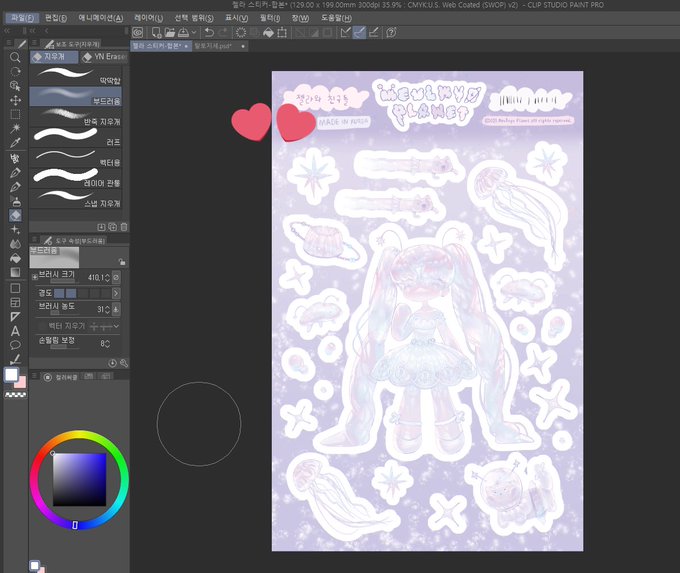This screenshot has height=573, width=680.
Task: Open Vector eraser mode dropdown
Action: pyautogui.click(x=116, y=326)
